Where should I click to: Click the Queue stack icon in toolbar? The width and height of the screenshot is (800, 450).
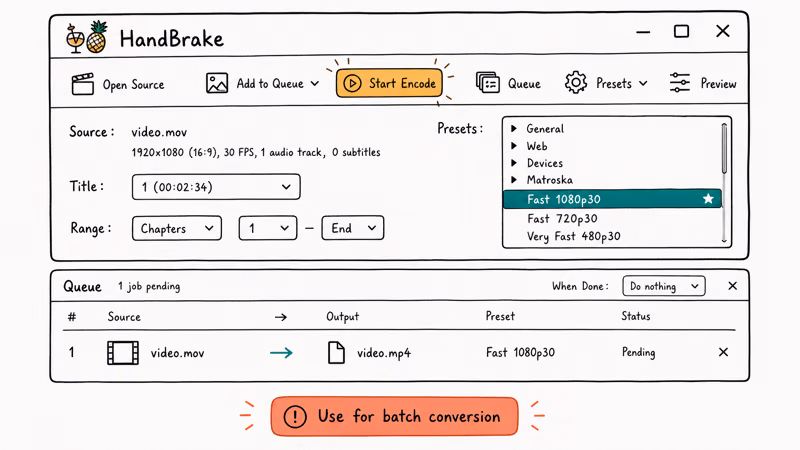pyautogui.click(x=487, y=83)
